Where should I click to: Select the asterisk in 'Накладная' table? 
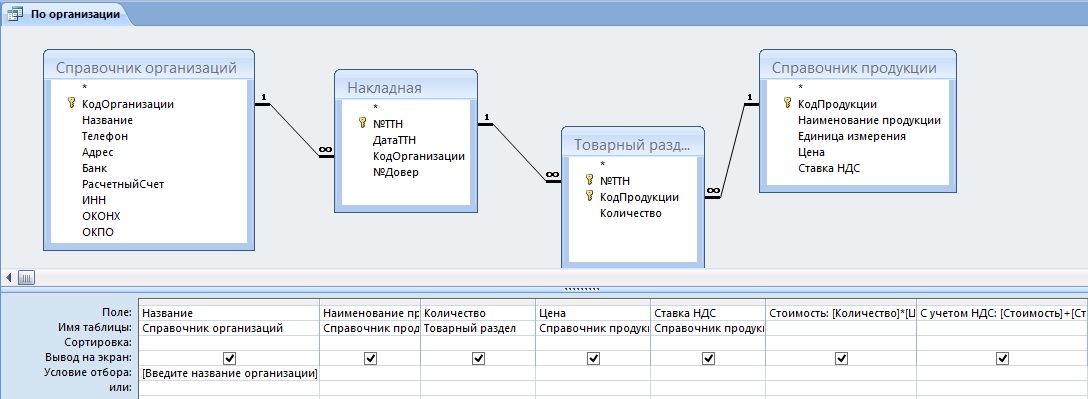[x=375, y=108]
